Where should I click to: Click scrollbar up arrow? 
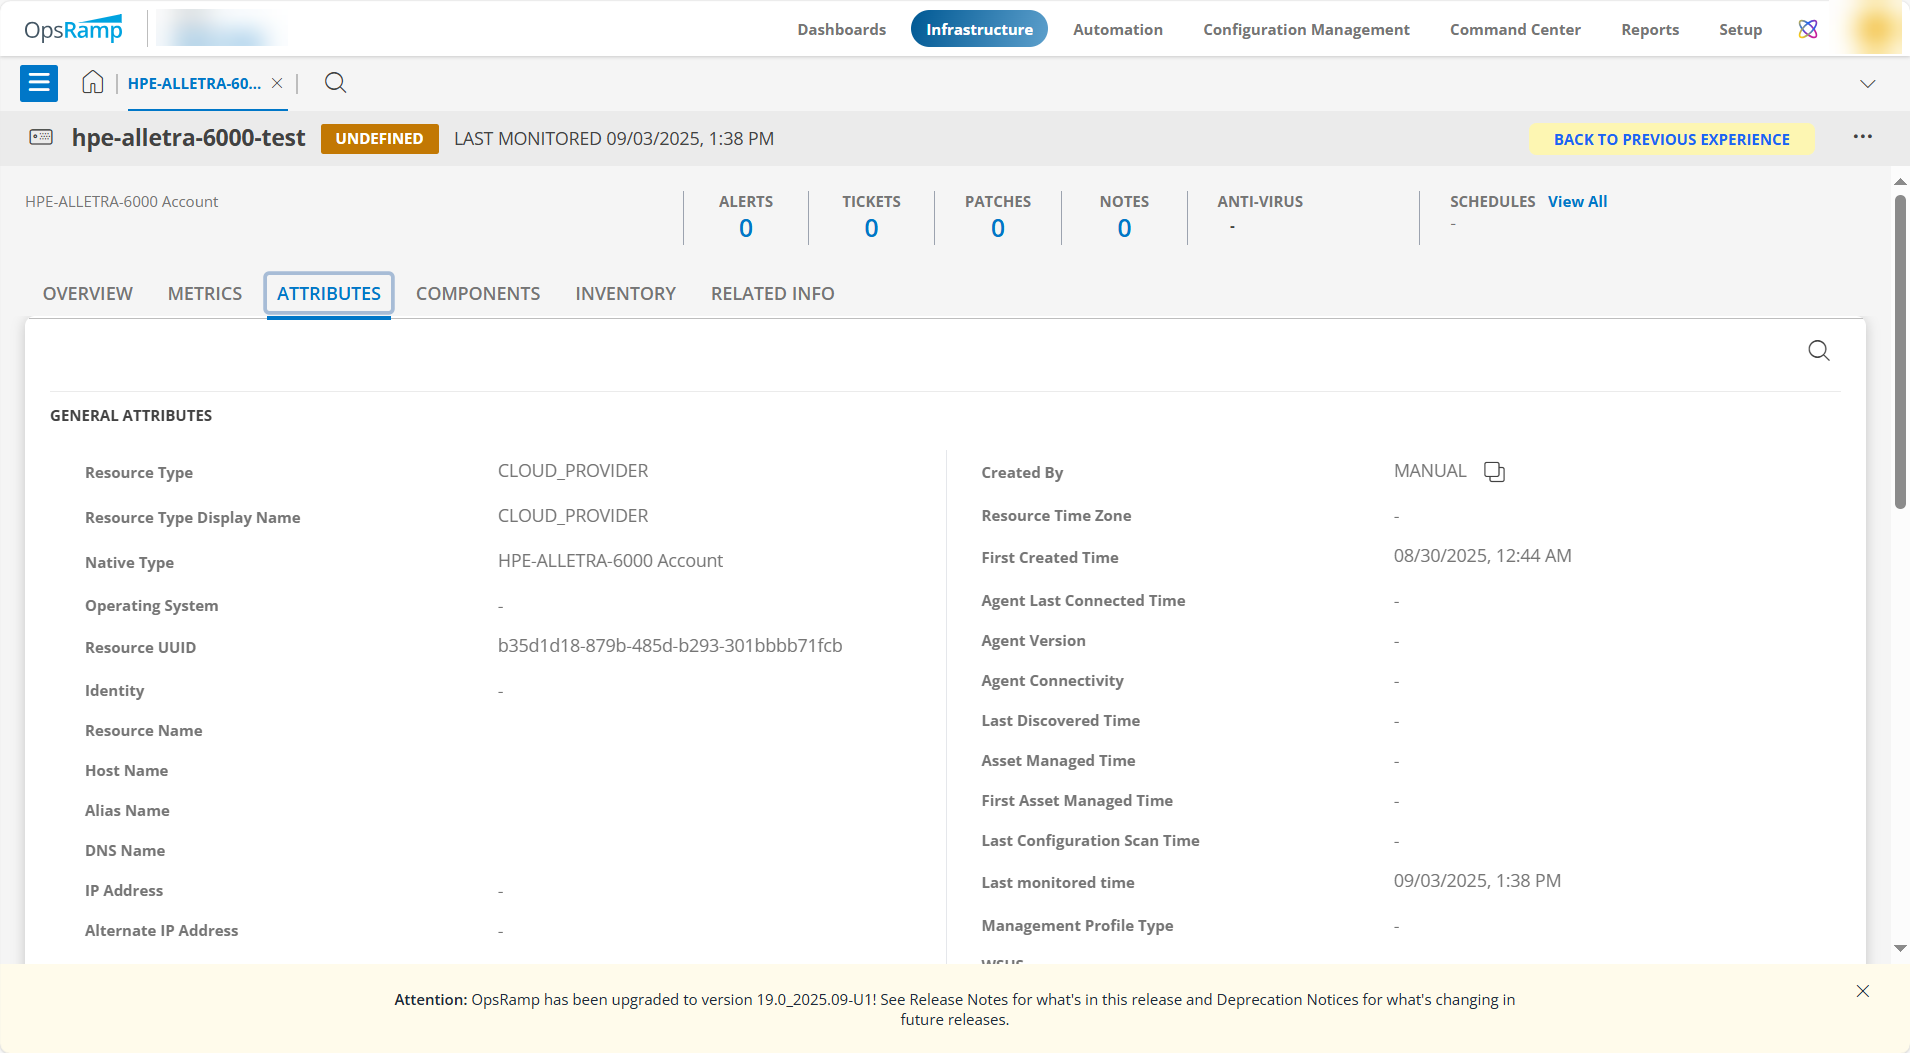coord(1900,182)
